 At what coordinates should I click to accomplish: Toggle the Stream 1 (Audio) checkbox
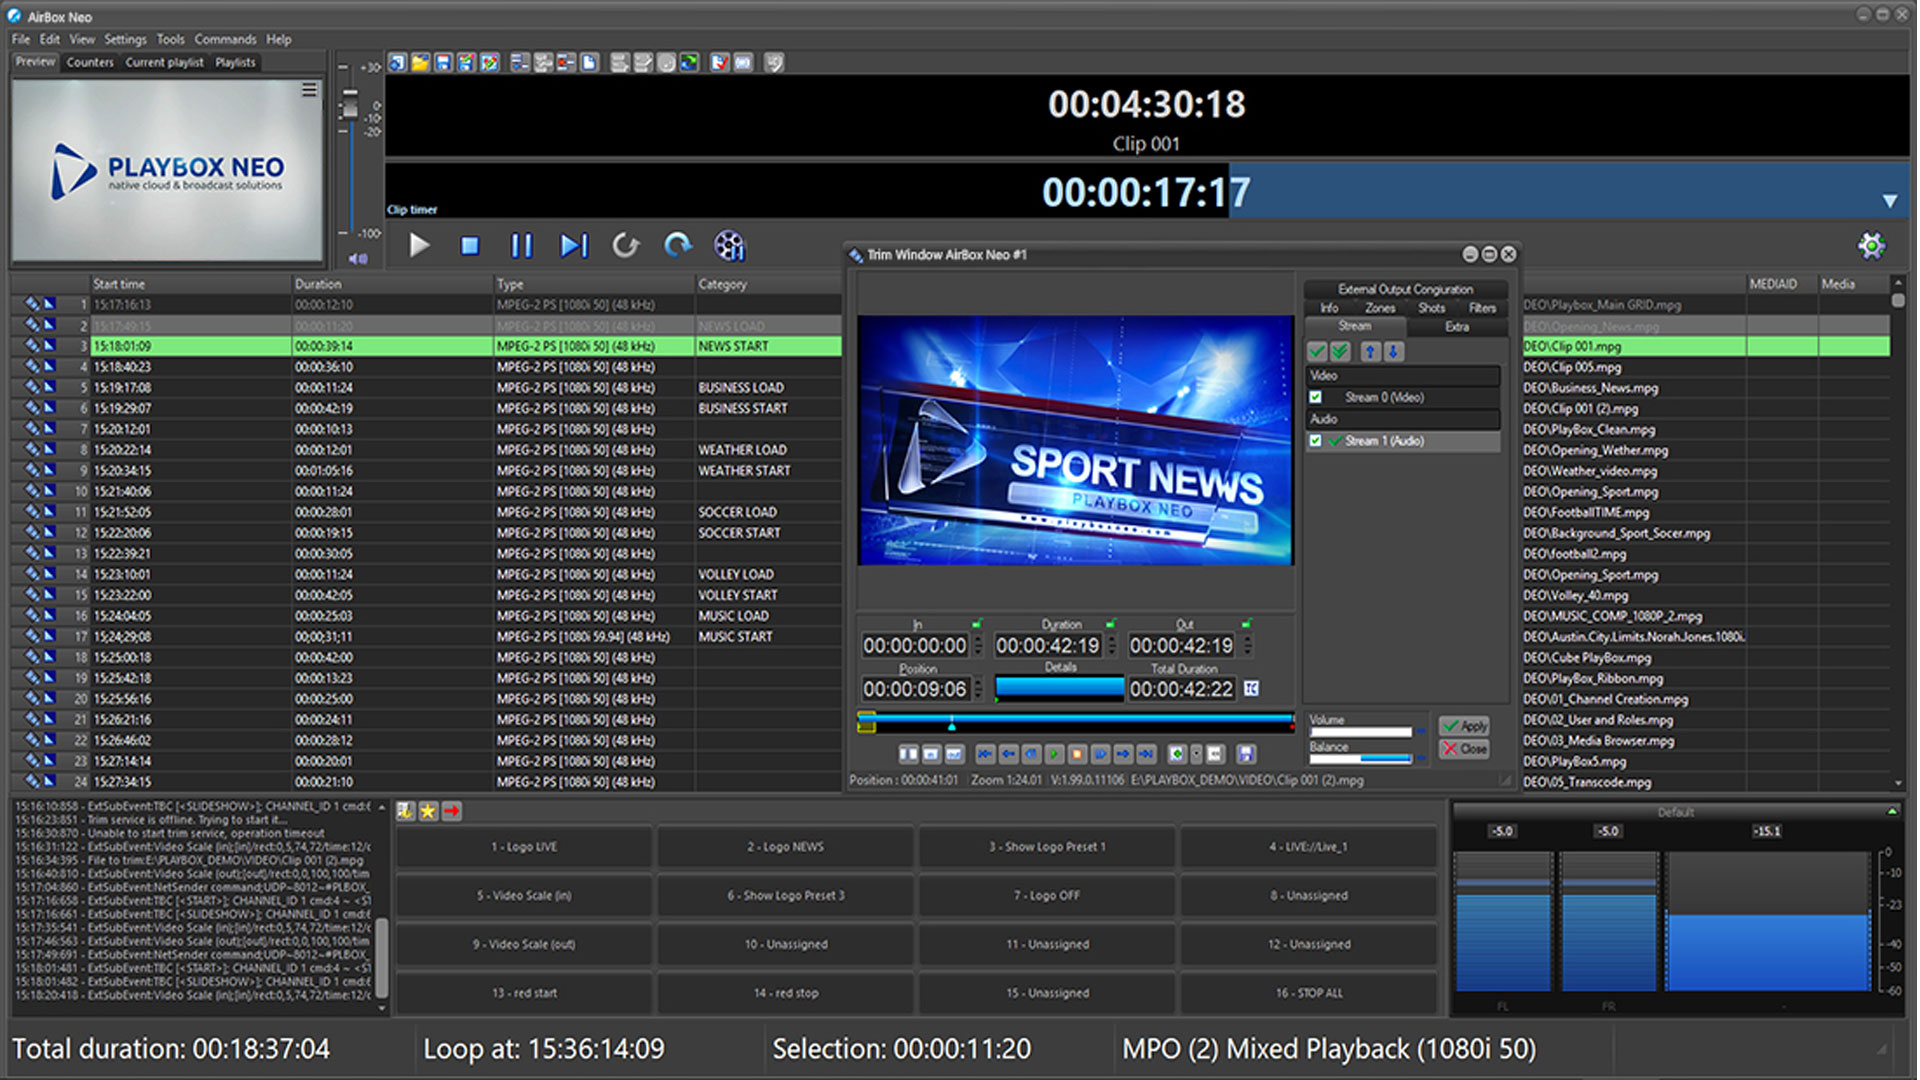point(1317,440)
